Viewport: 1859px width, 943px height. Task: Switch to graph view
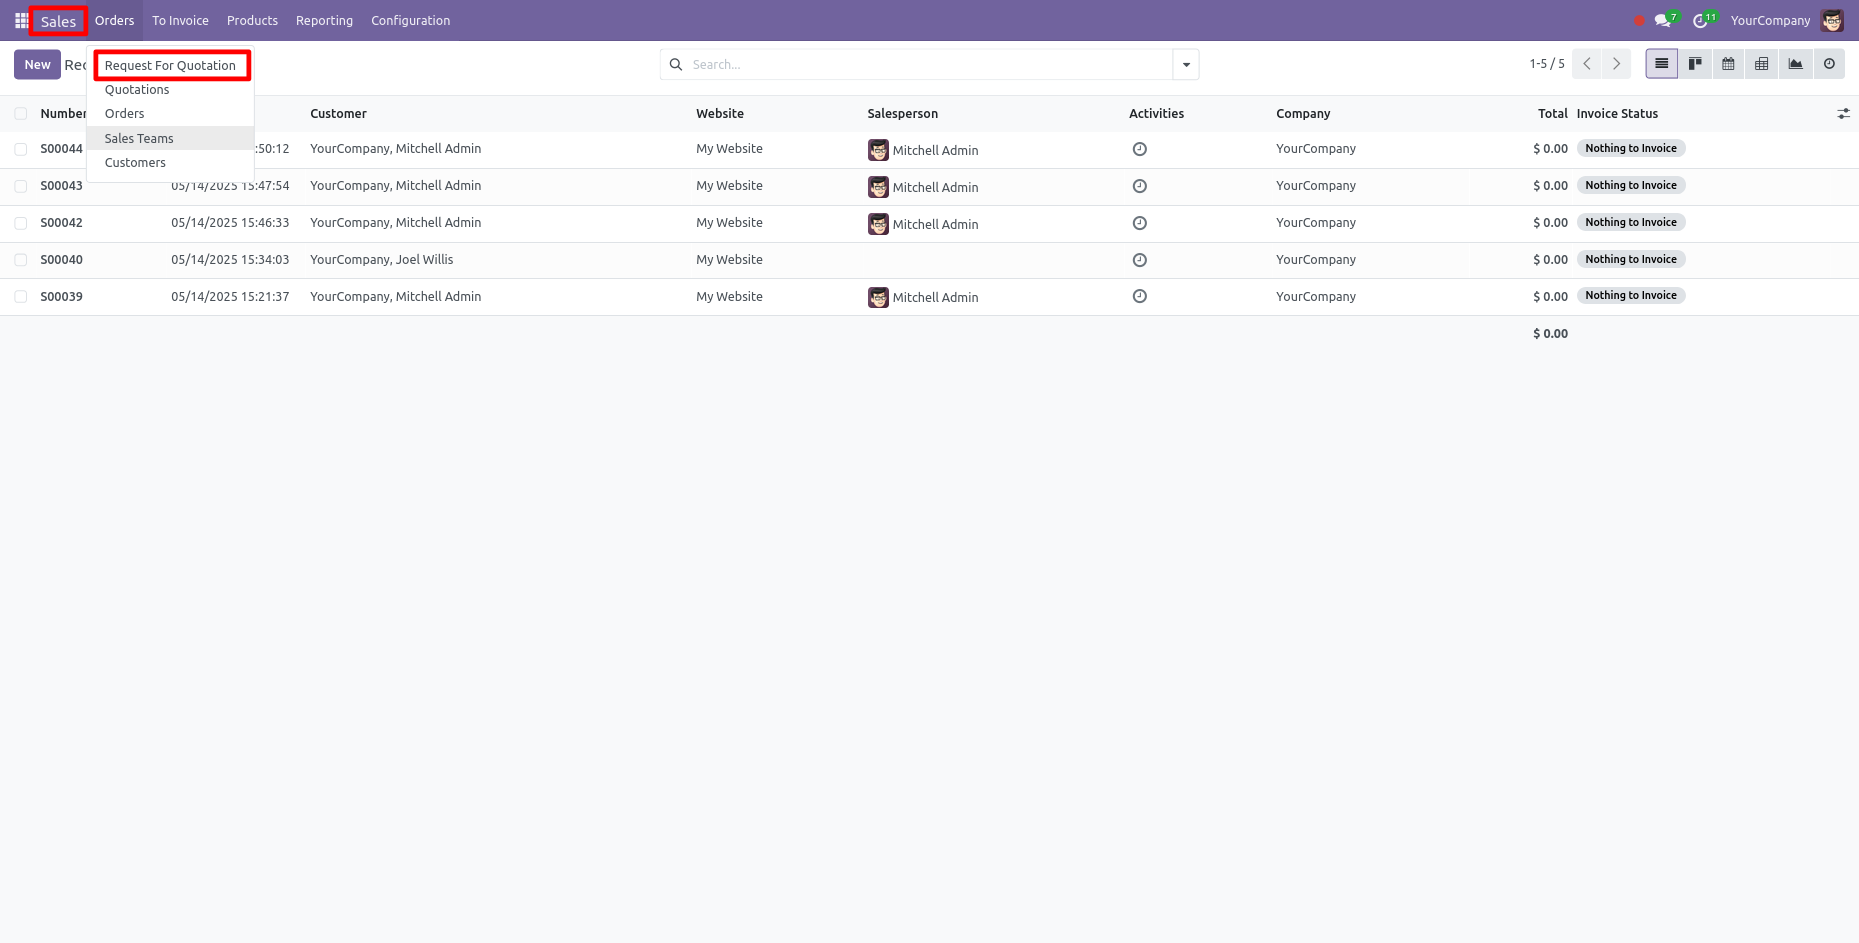point(1796,64)
